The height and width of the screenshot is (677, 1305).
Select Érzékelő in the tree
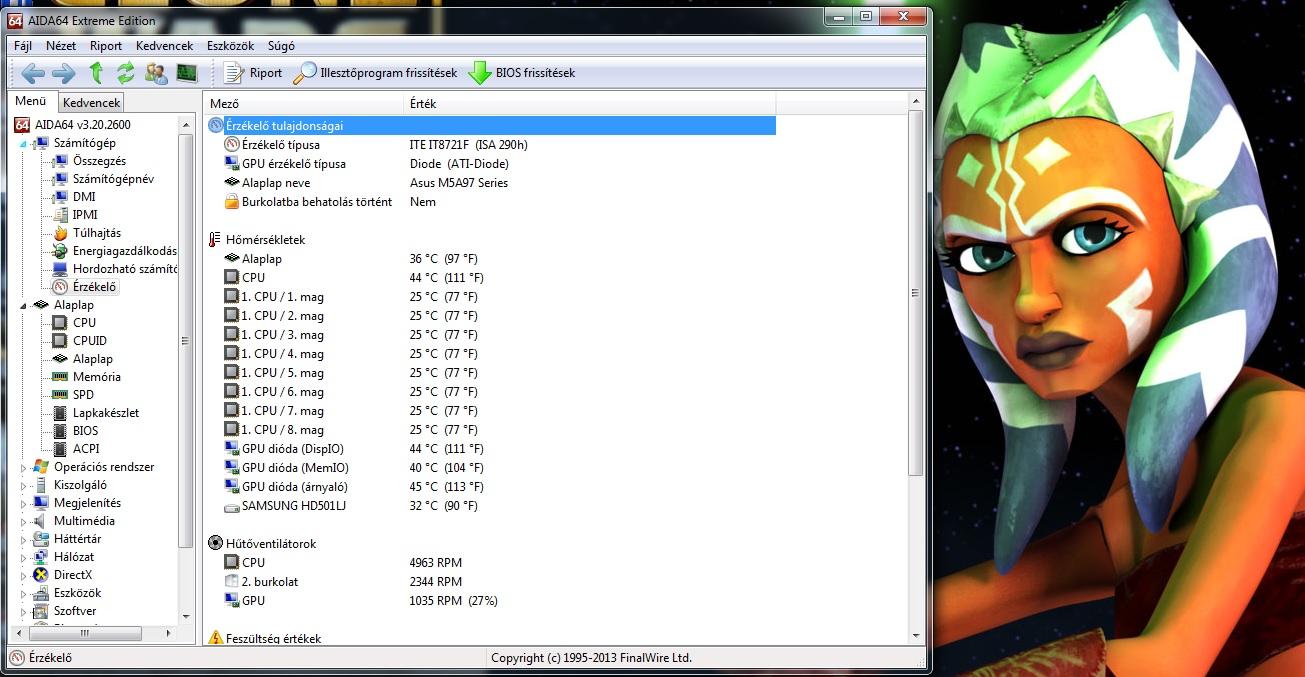pyautogui.click(x=95, y=287)
